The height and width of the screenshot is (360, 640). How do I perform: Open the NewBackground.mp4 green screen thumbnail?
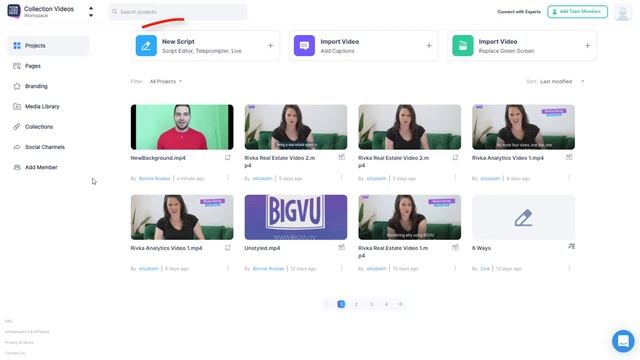tap(182, 127)
